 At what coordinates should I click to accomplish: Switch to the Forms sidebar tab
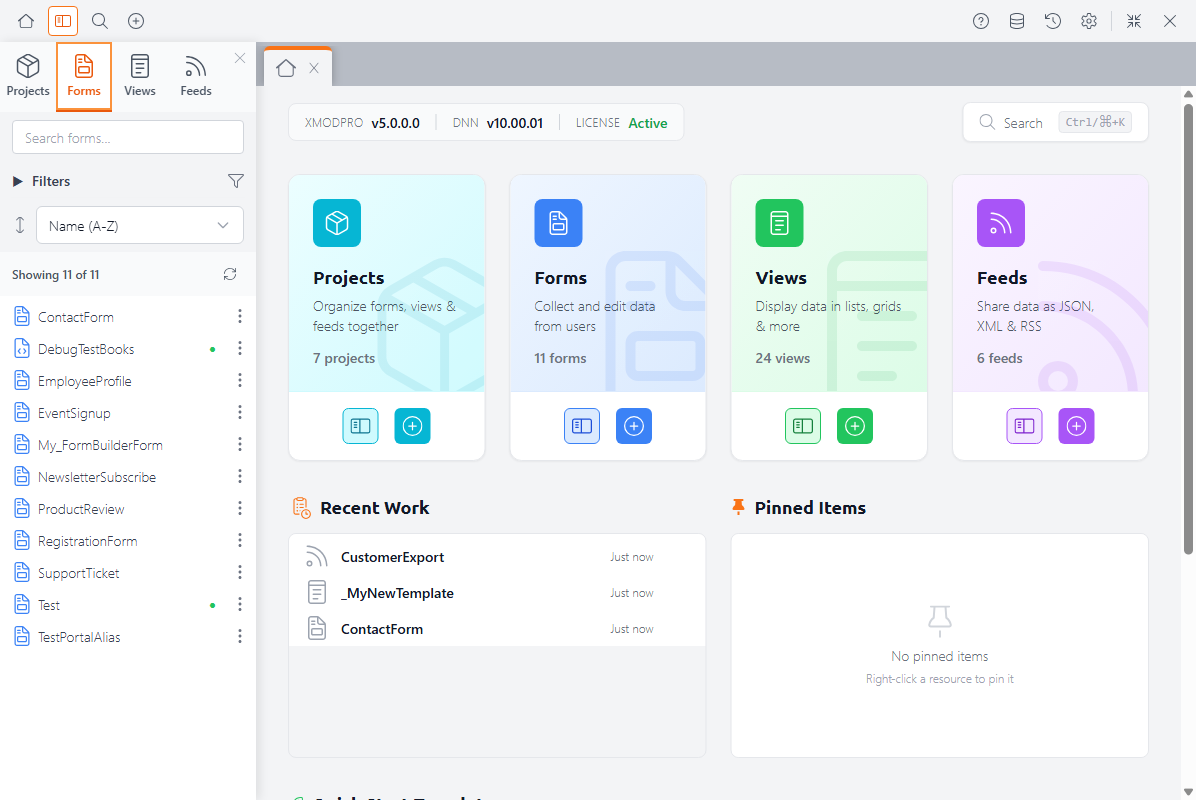click(x=84, y=76)
